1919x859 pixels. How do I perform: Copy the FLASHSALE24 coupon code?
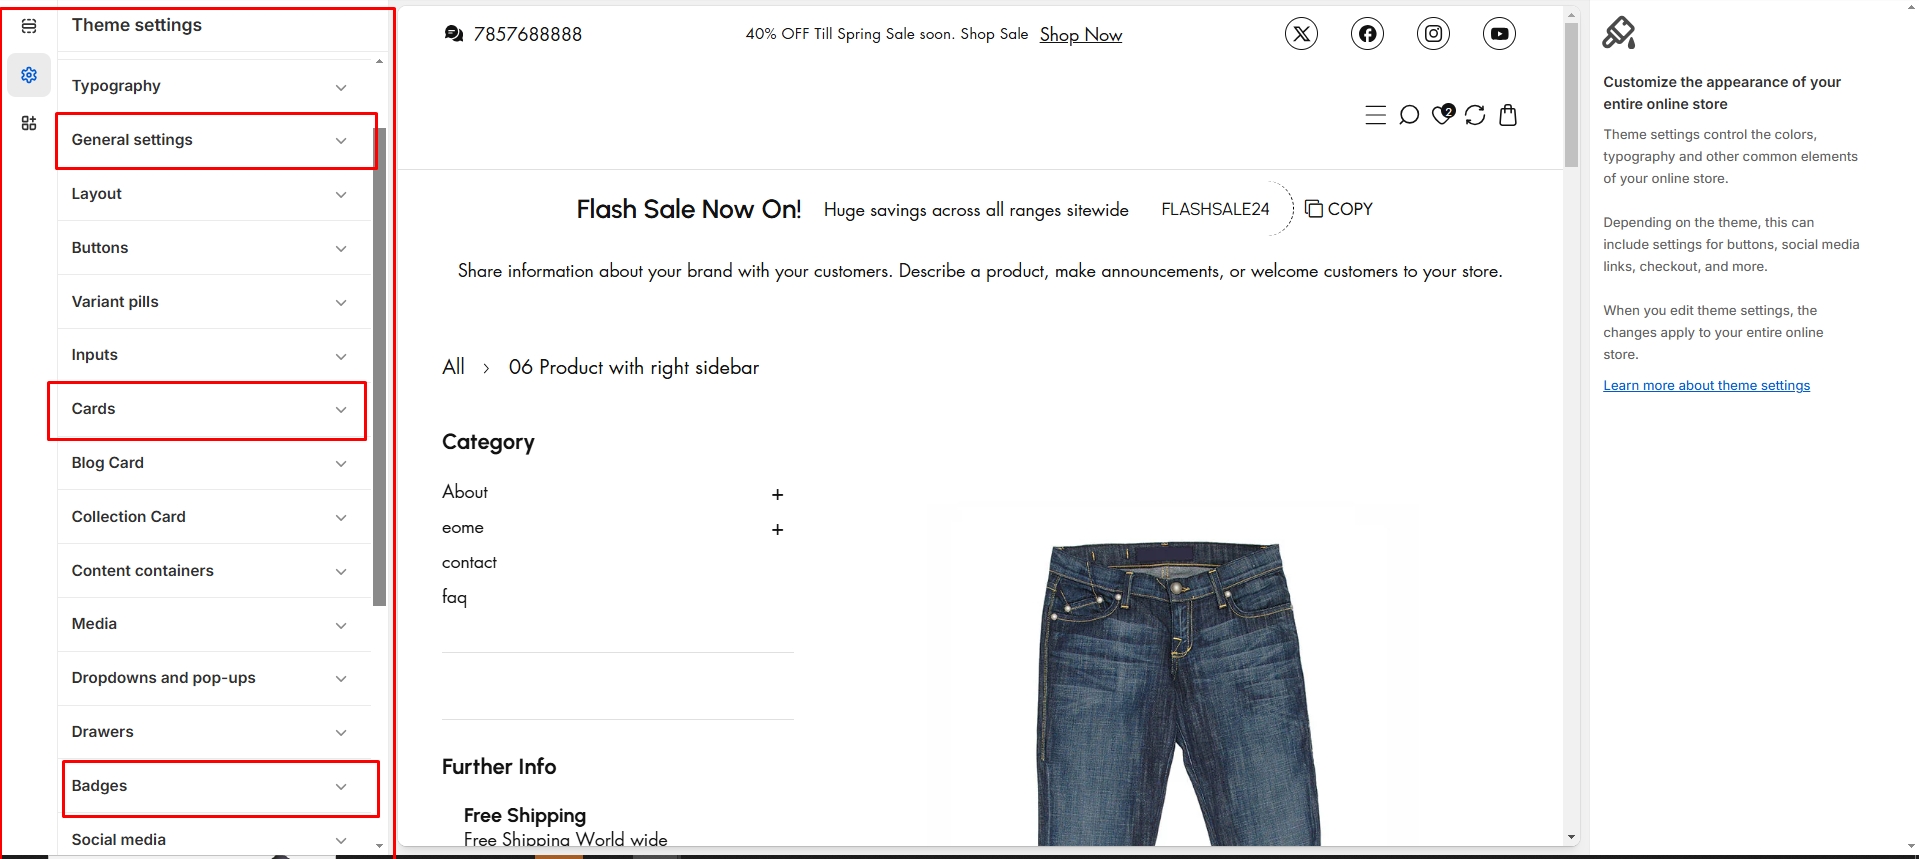click(x=1339, y=209)
